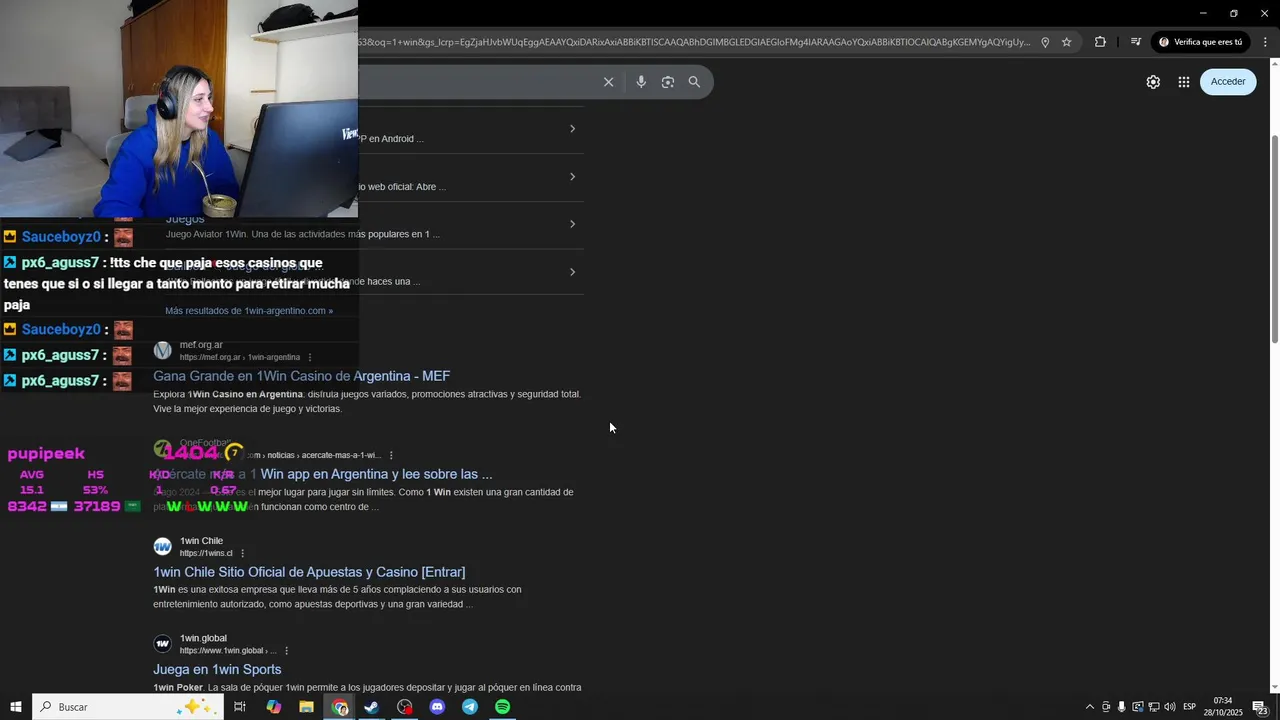Submit search with the magnifier icon
This screenshot has width=1280, height=720.
click(x=694, y=82)
